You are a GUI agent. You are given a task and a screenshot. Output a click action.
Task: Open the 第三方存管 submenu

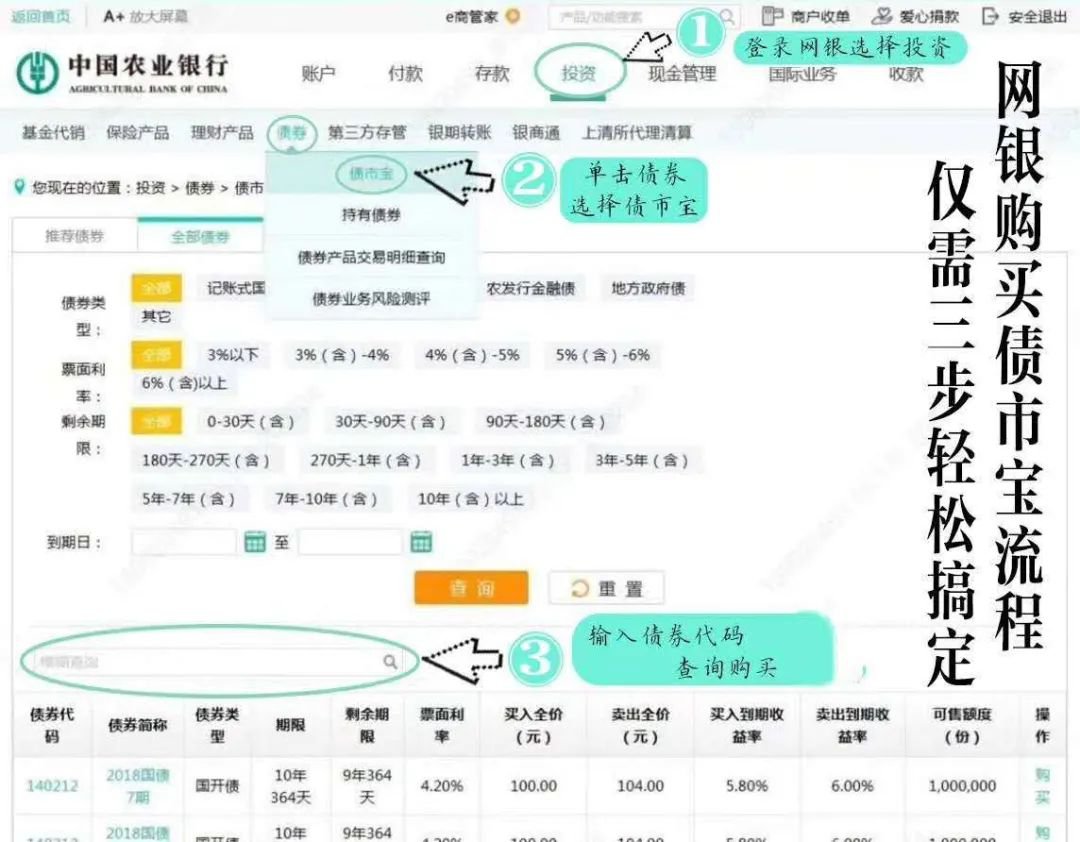coord(367,132)
